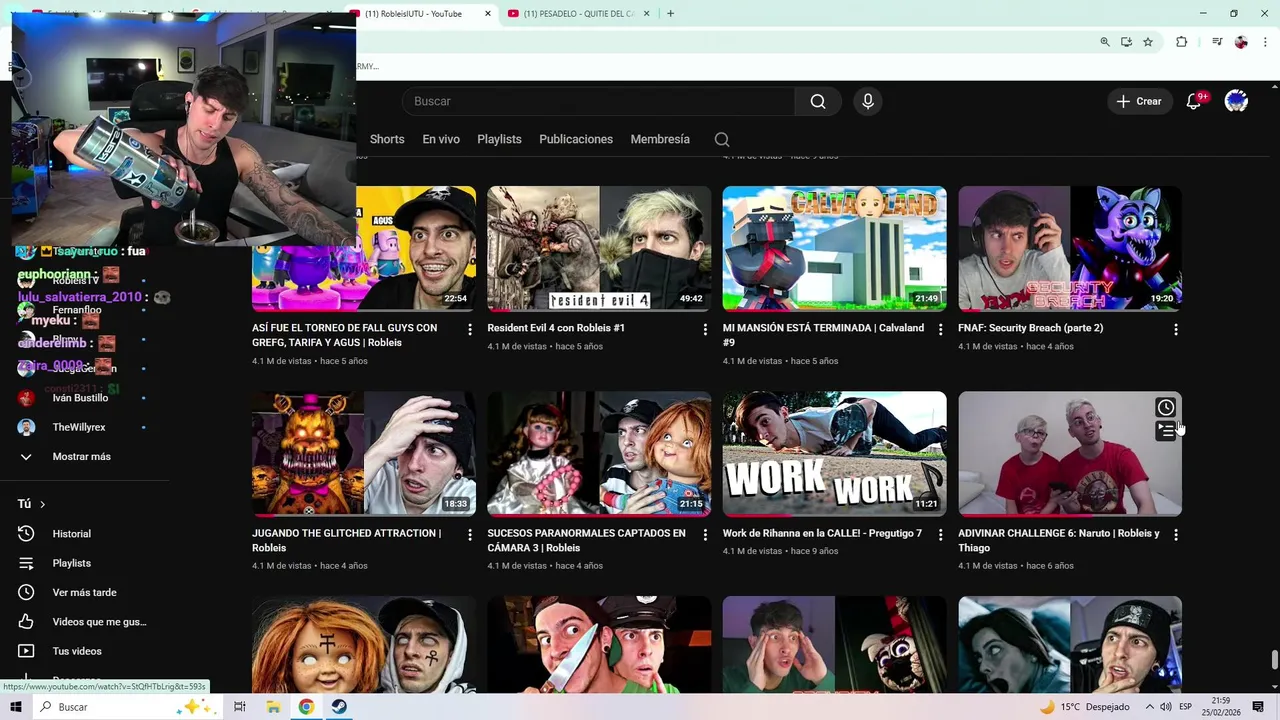The width and height of the screenshot is (1280, 720).
Task: Open the Publicaciones tab
Action: click(576, 139)
